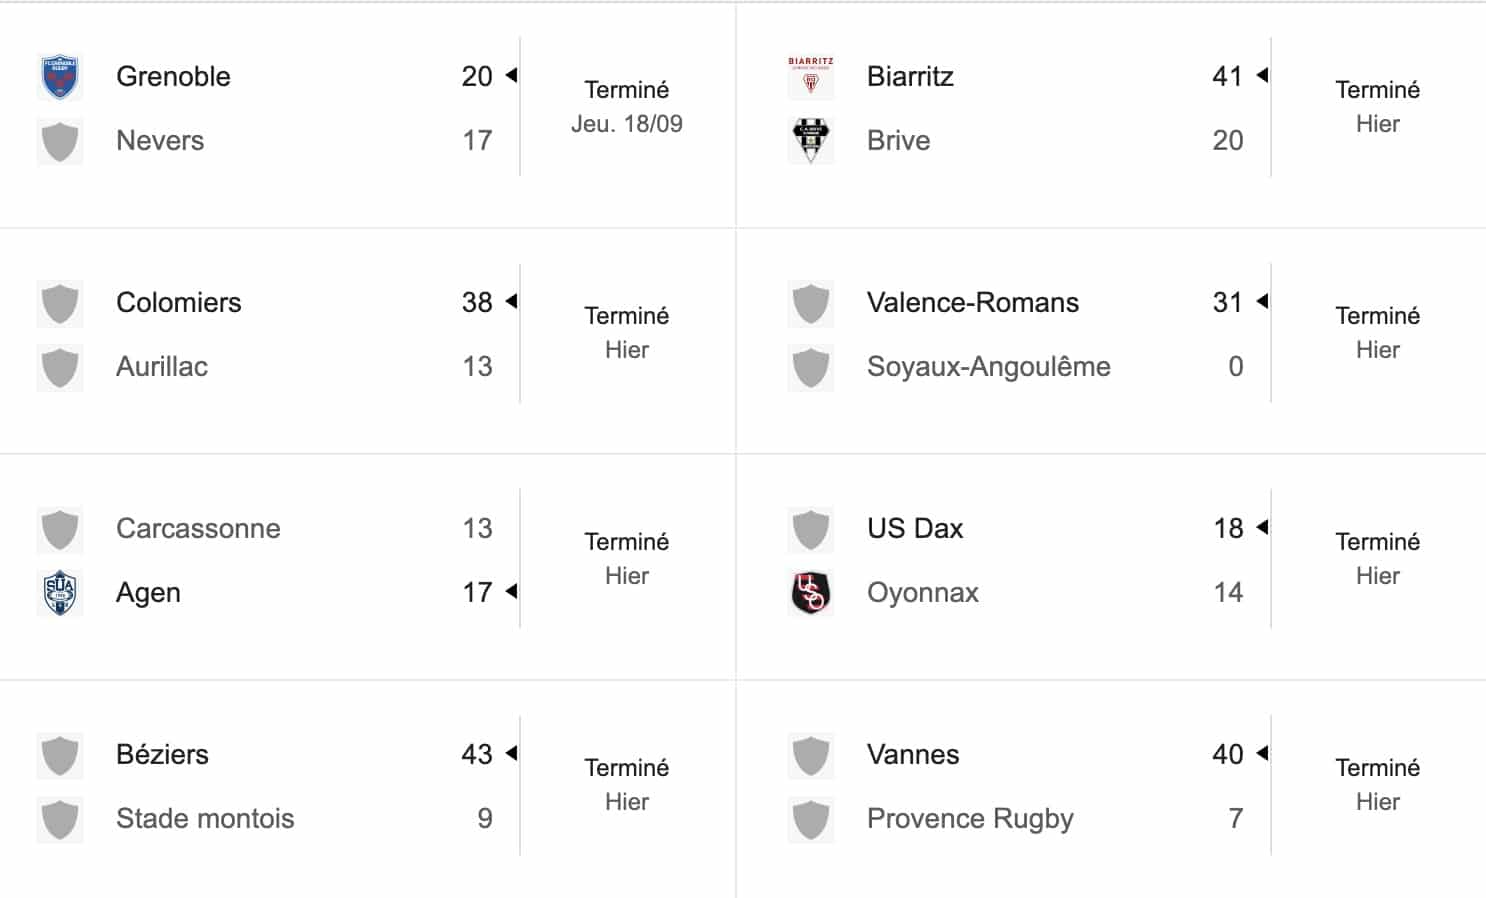Click the Oyonnax club logo
The image size is (1486, 898).
811,593
